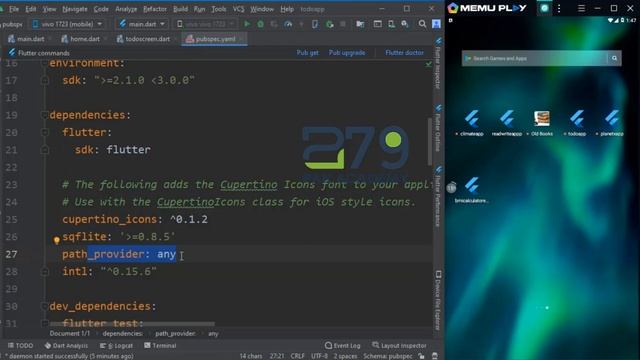640x360 pixels.
Task: Click the green Debug bug icon
Action: 260,24
